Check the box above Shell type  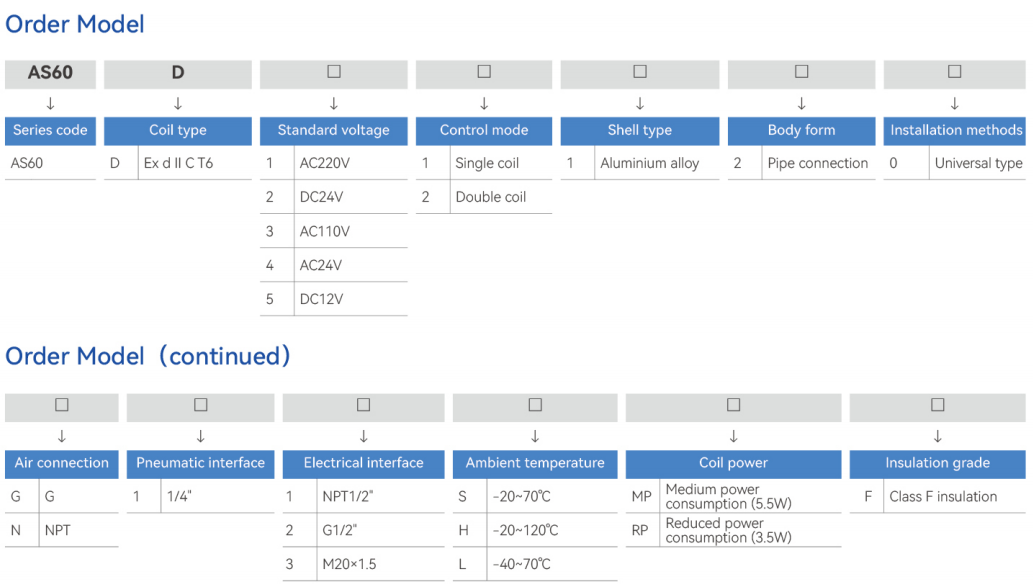click(x=640, y=71)
